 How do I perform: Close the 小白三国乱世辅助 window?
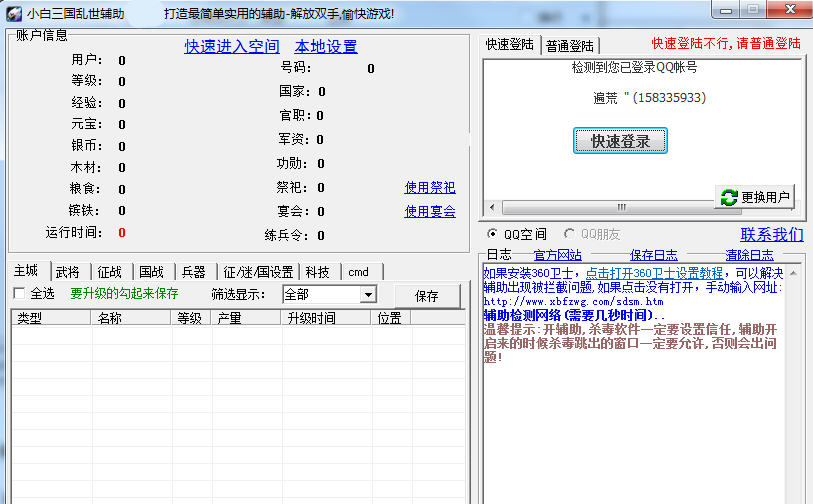coord(790,9)
